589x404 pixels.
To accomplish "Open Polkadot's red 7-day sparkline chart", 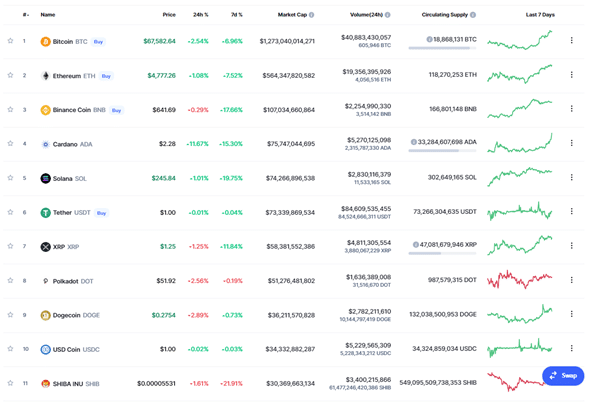I will (x=520, y=280).
